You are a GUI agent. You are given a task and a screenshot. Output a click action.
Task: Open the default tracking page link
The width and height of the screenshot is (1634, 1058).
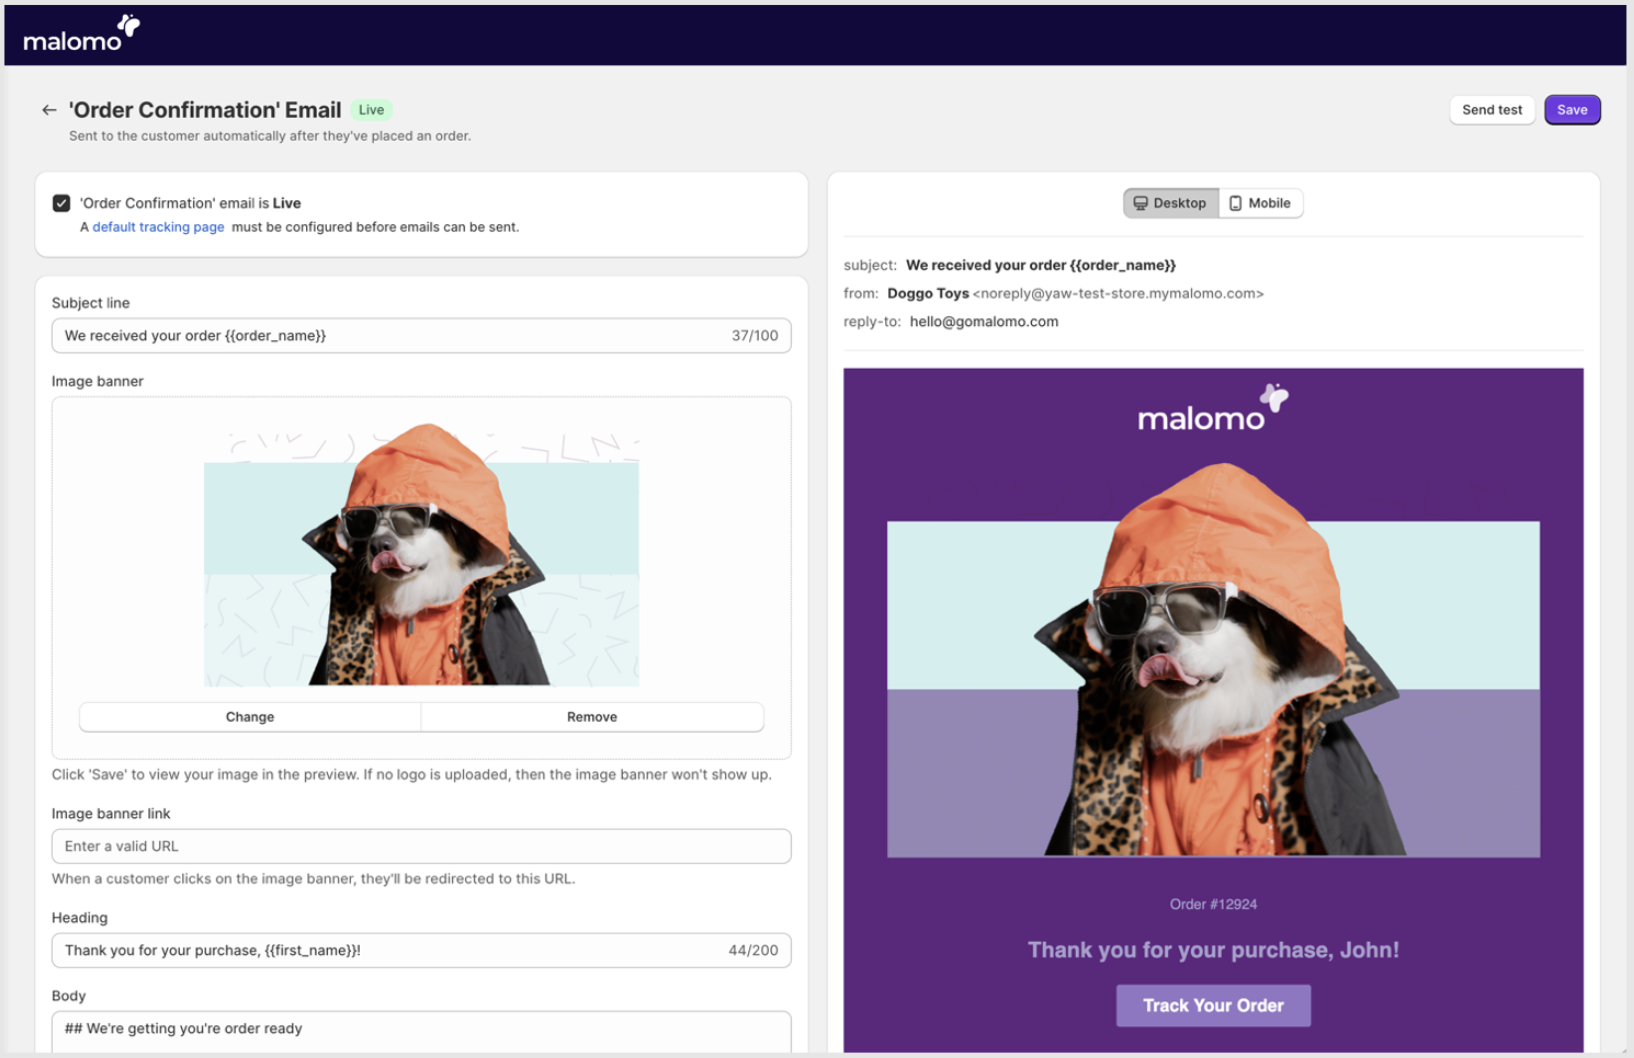coord(158,227)
